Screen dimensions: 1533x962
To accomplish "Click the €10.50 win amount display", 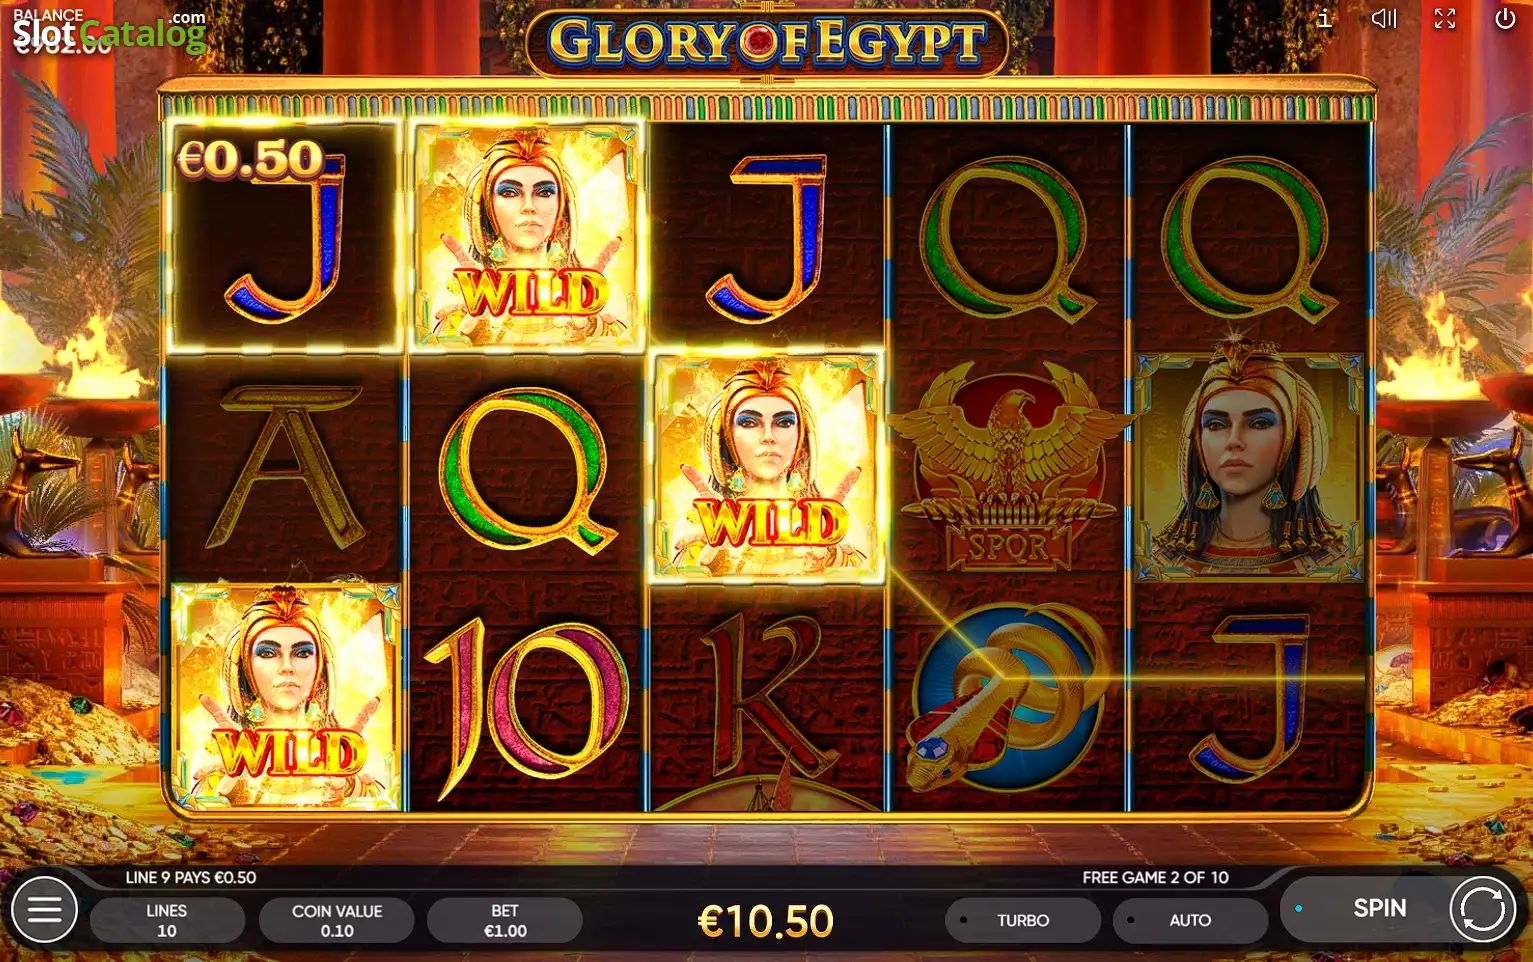I will 765,921.
